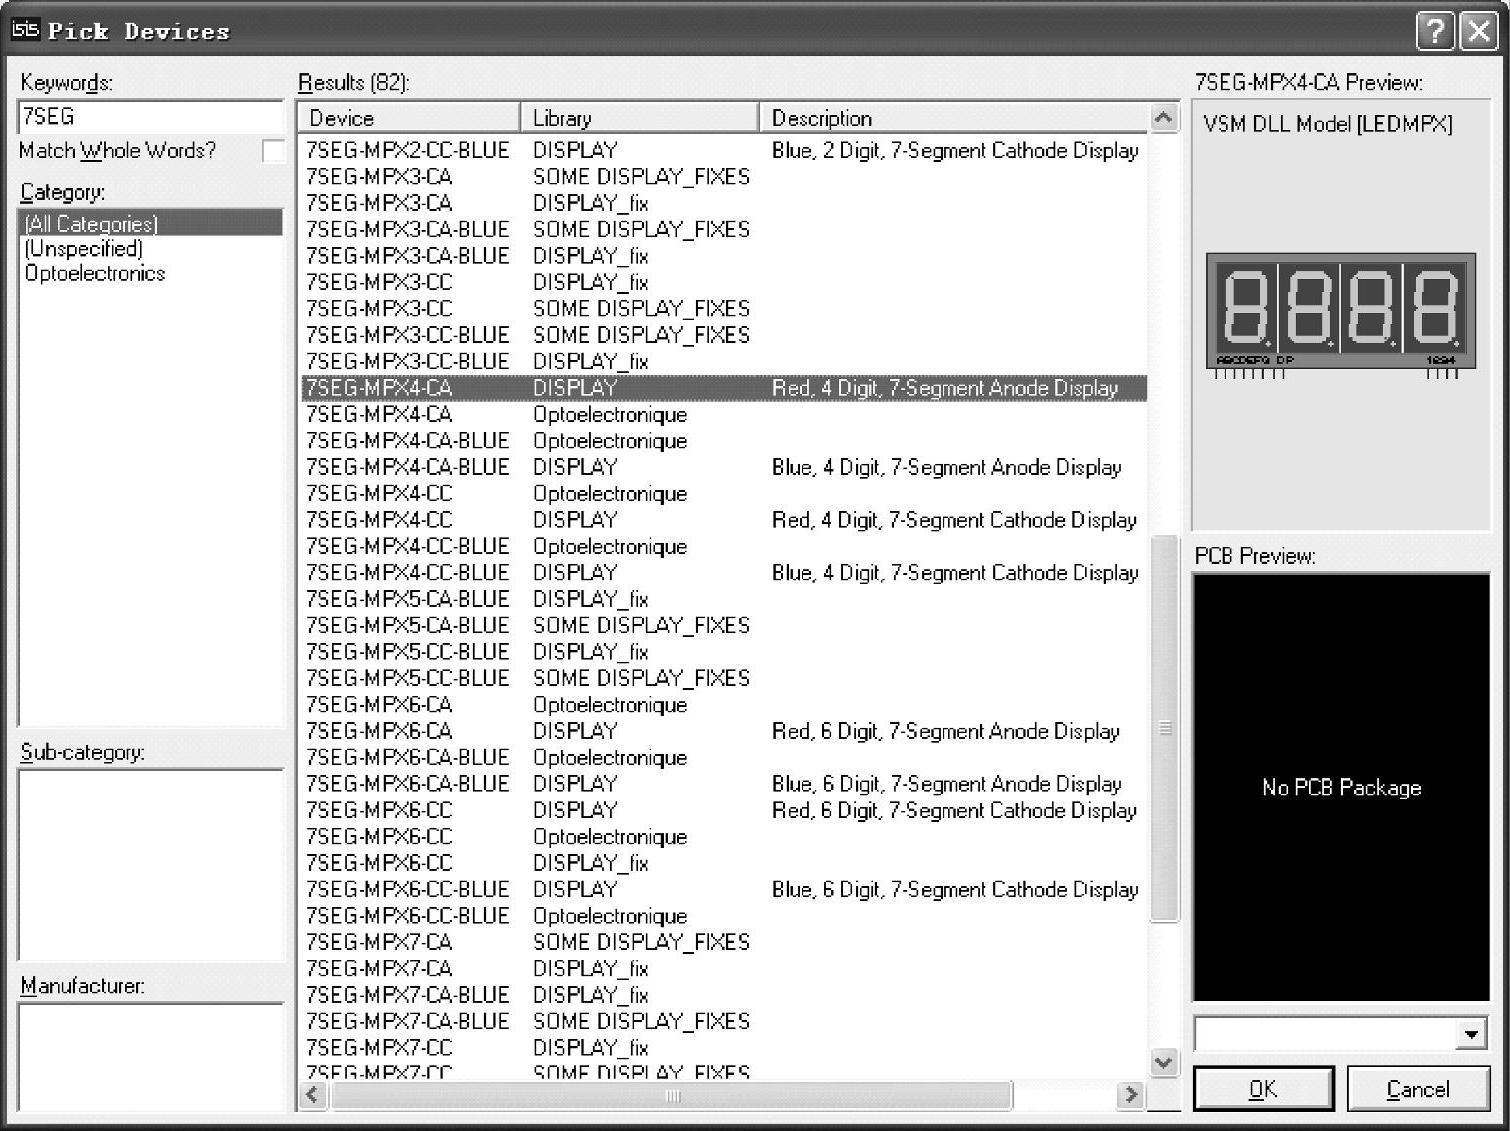Select 7SEG-MPX3-CC-BLUE SOME DISPLAY_FIXES row
Screen dimensions: 1510x1131
pyautogui.click(x=724, y=335)
